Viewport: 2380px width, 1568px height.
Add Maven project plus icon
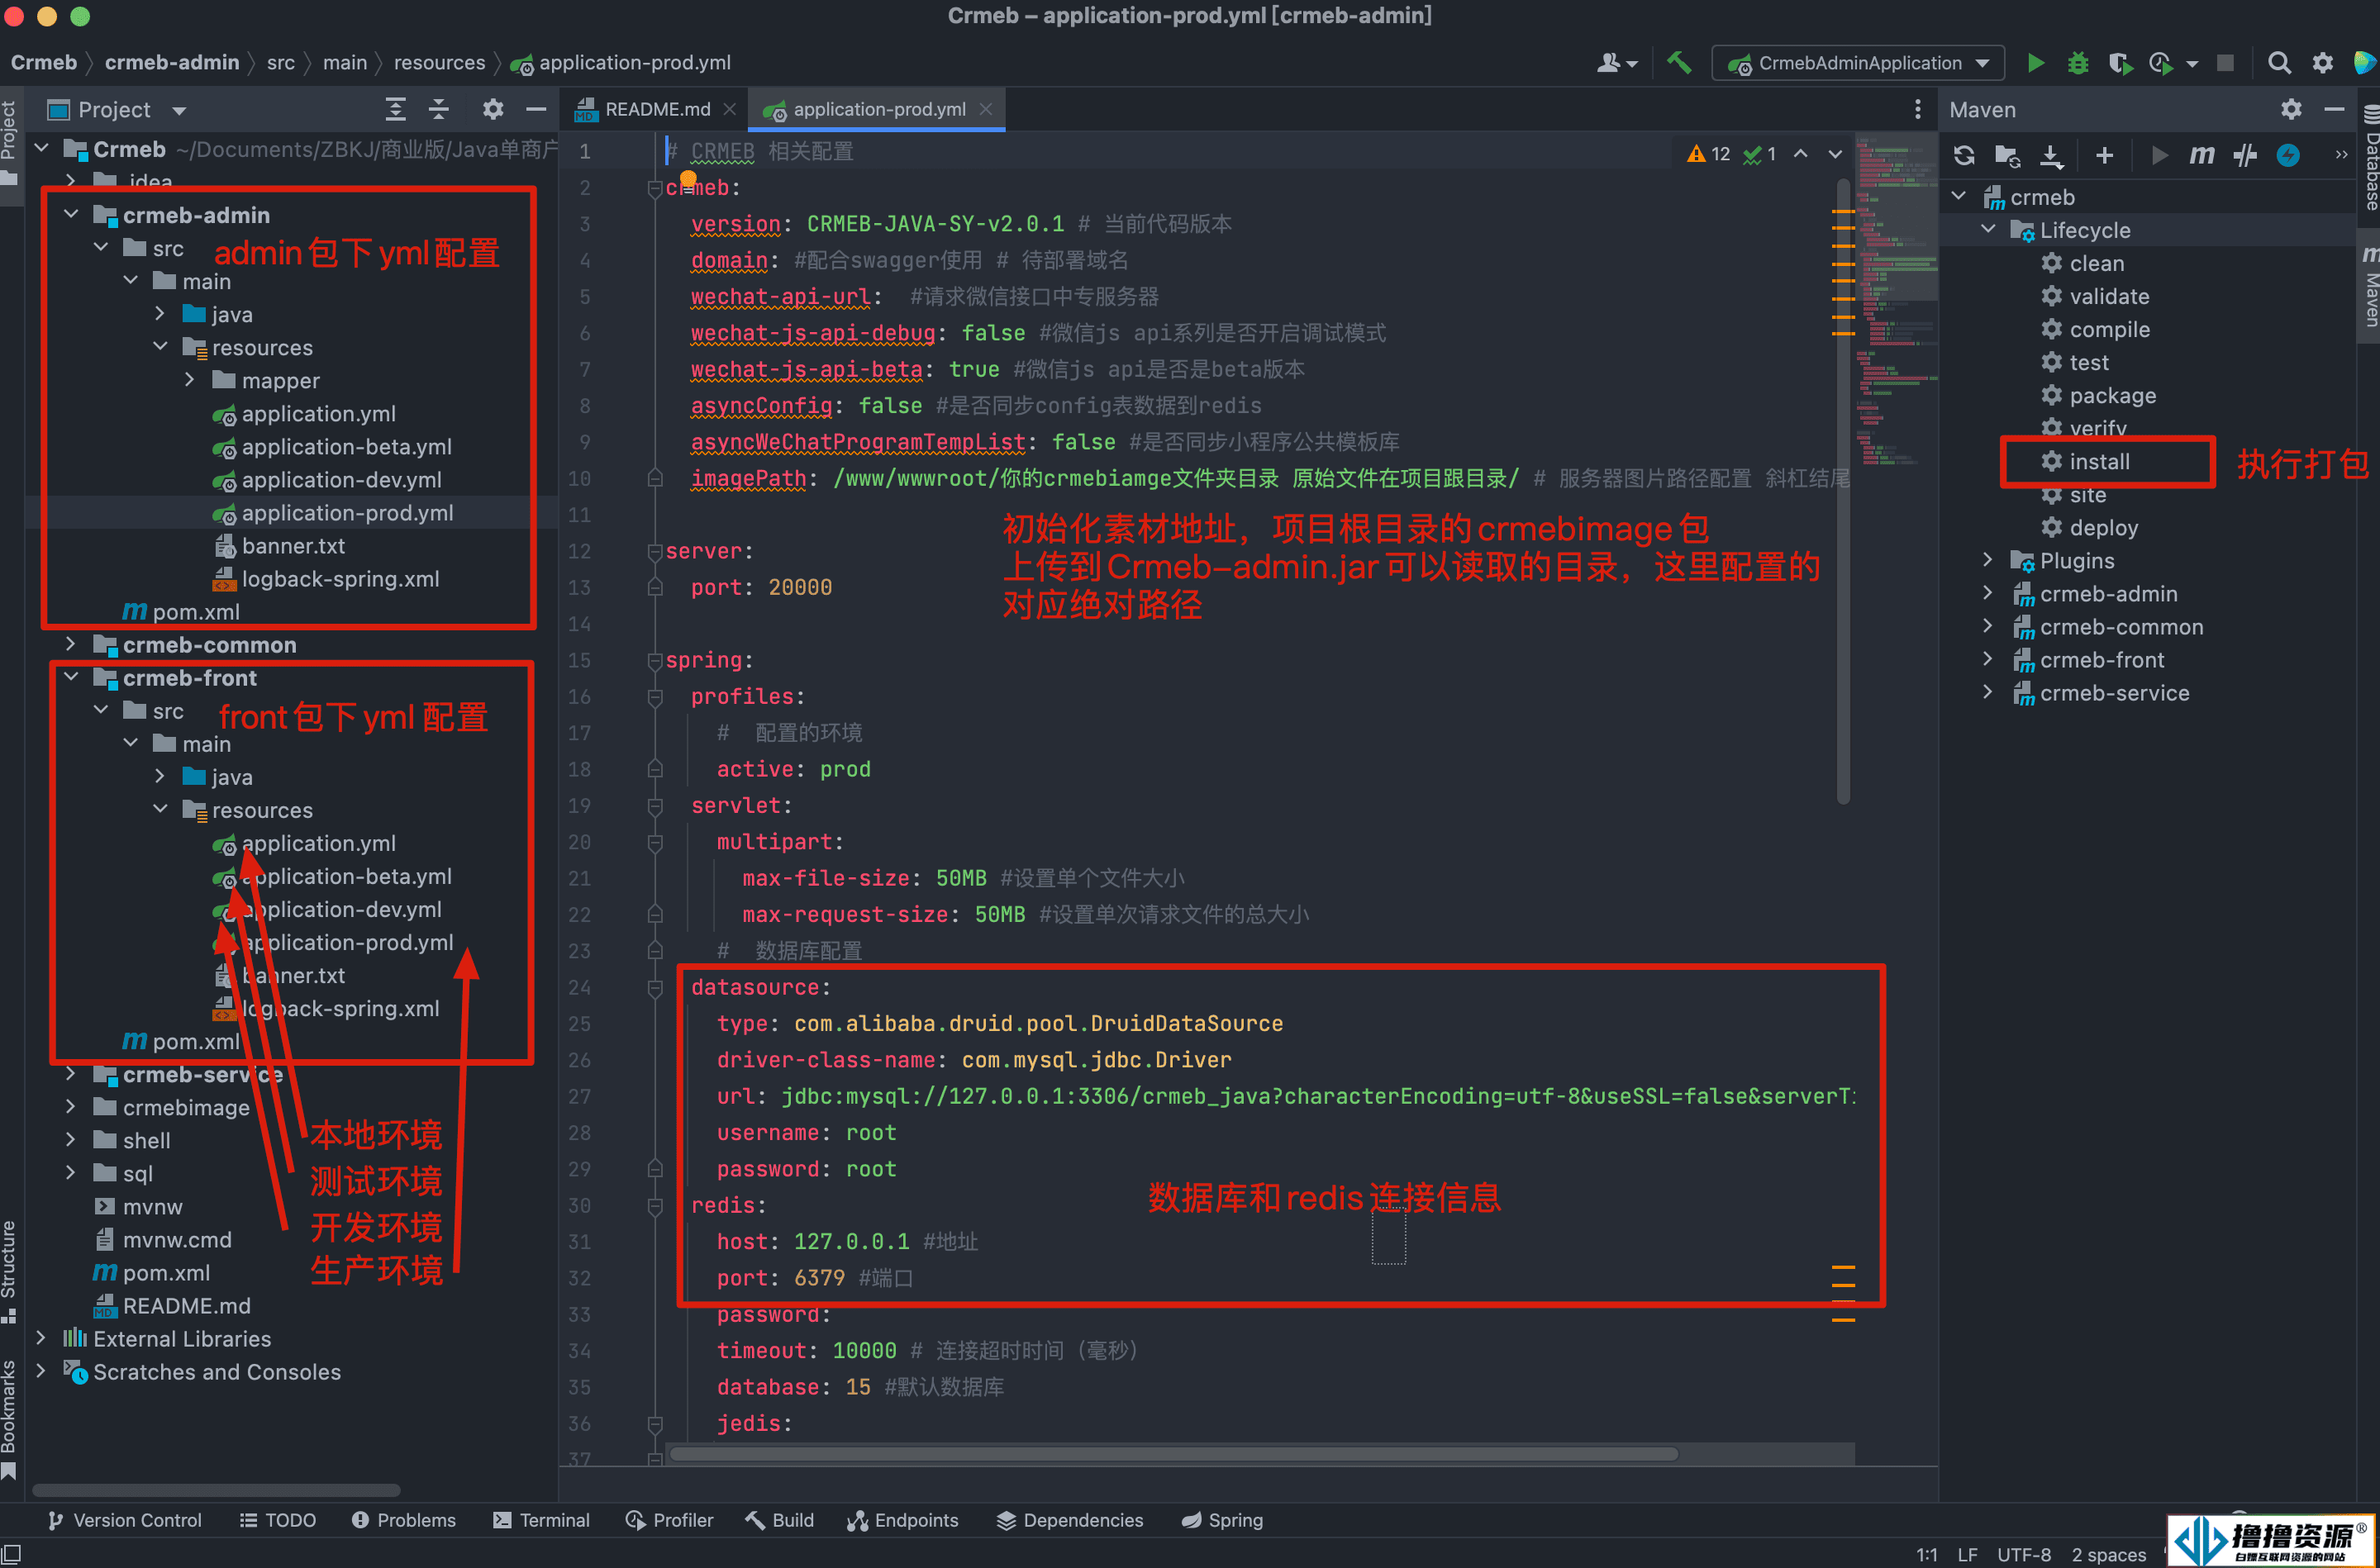click(2105, 155)
